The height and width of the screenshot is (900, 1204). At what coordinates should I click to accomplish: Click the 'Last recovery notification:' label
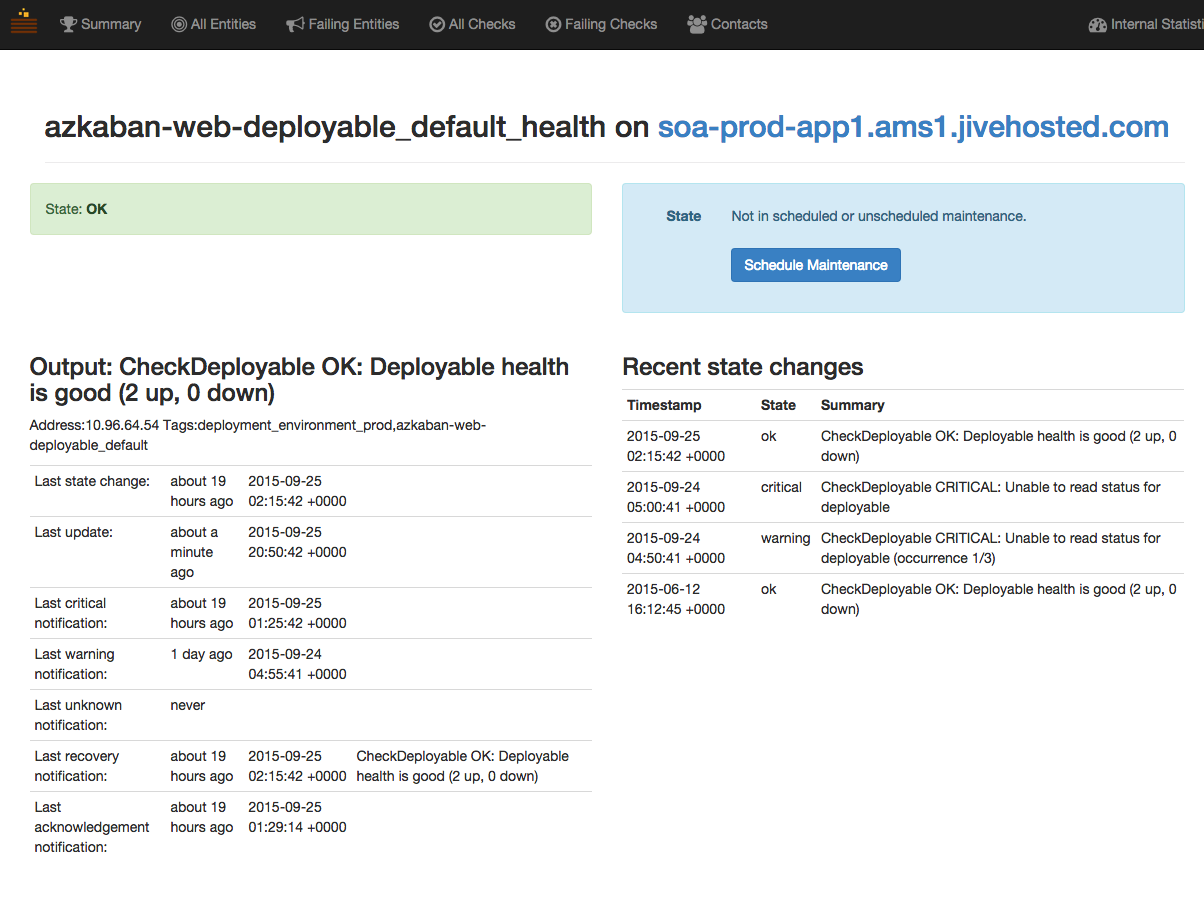(77, 766)
